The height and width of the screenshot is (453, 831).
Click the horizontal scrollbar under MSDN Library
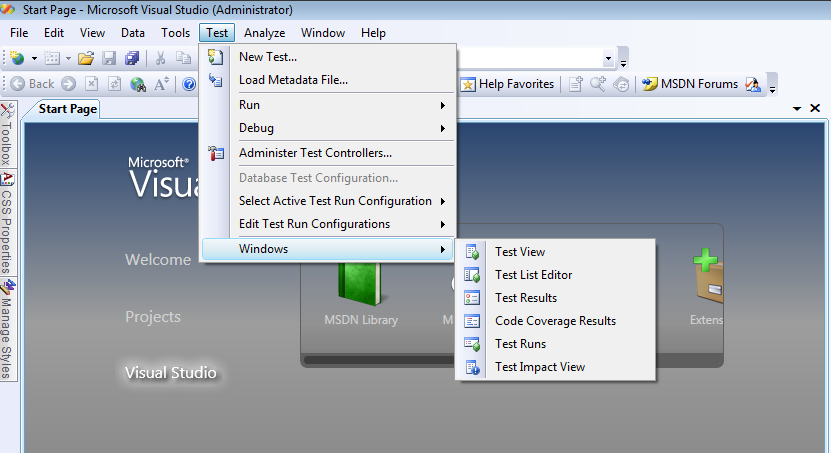(x=379, y=360)
